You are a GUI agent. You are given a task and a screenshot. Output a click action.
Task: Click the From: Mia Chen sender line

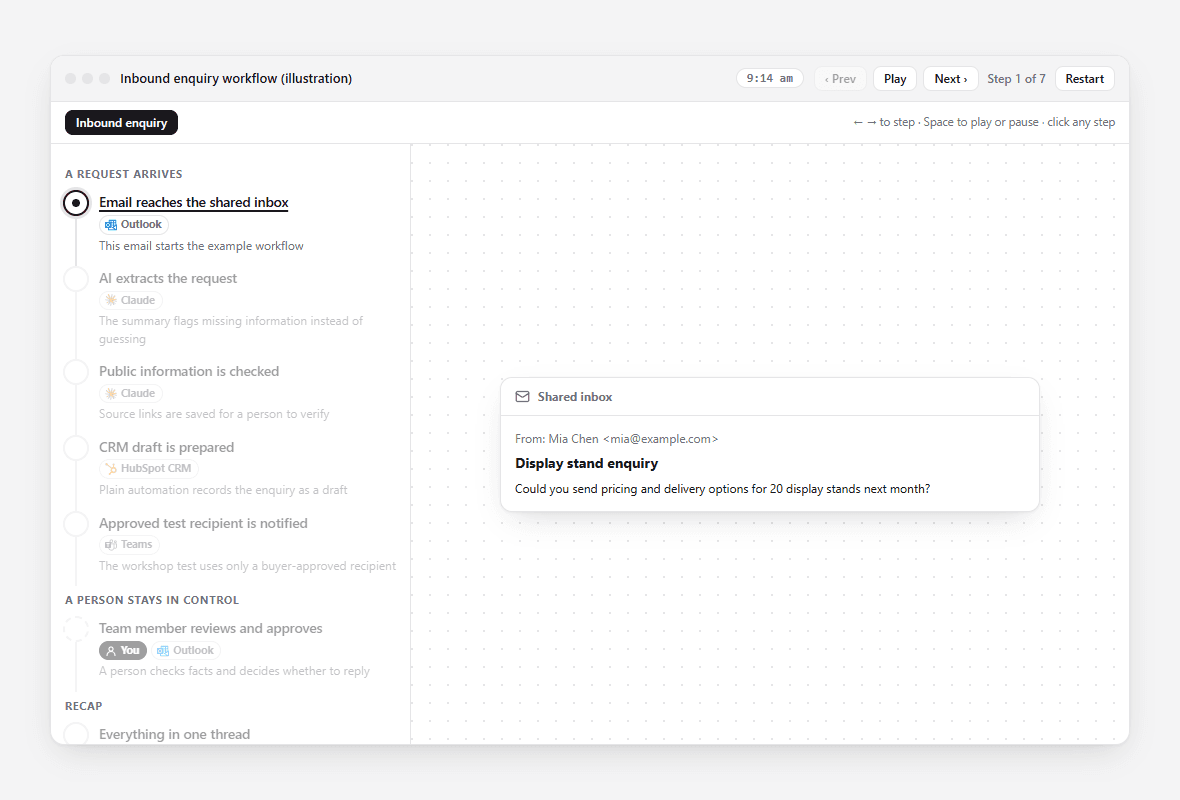point(616,439)
